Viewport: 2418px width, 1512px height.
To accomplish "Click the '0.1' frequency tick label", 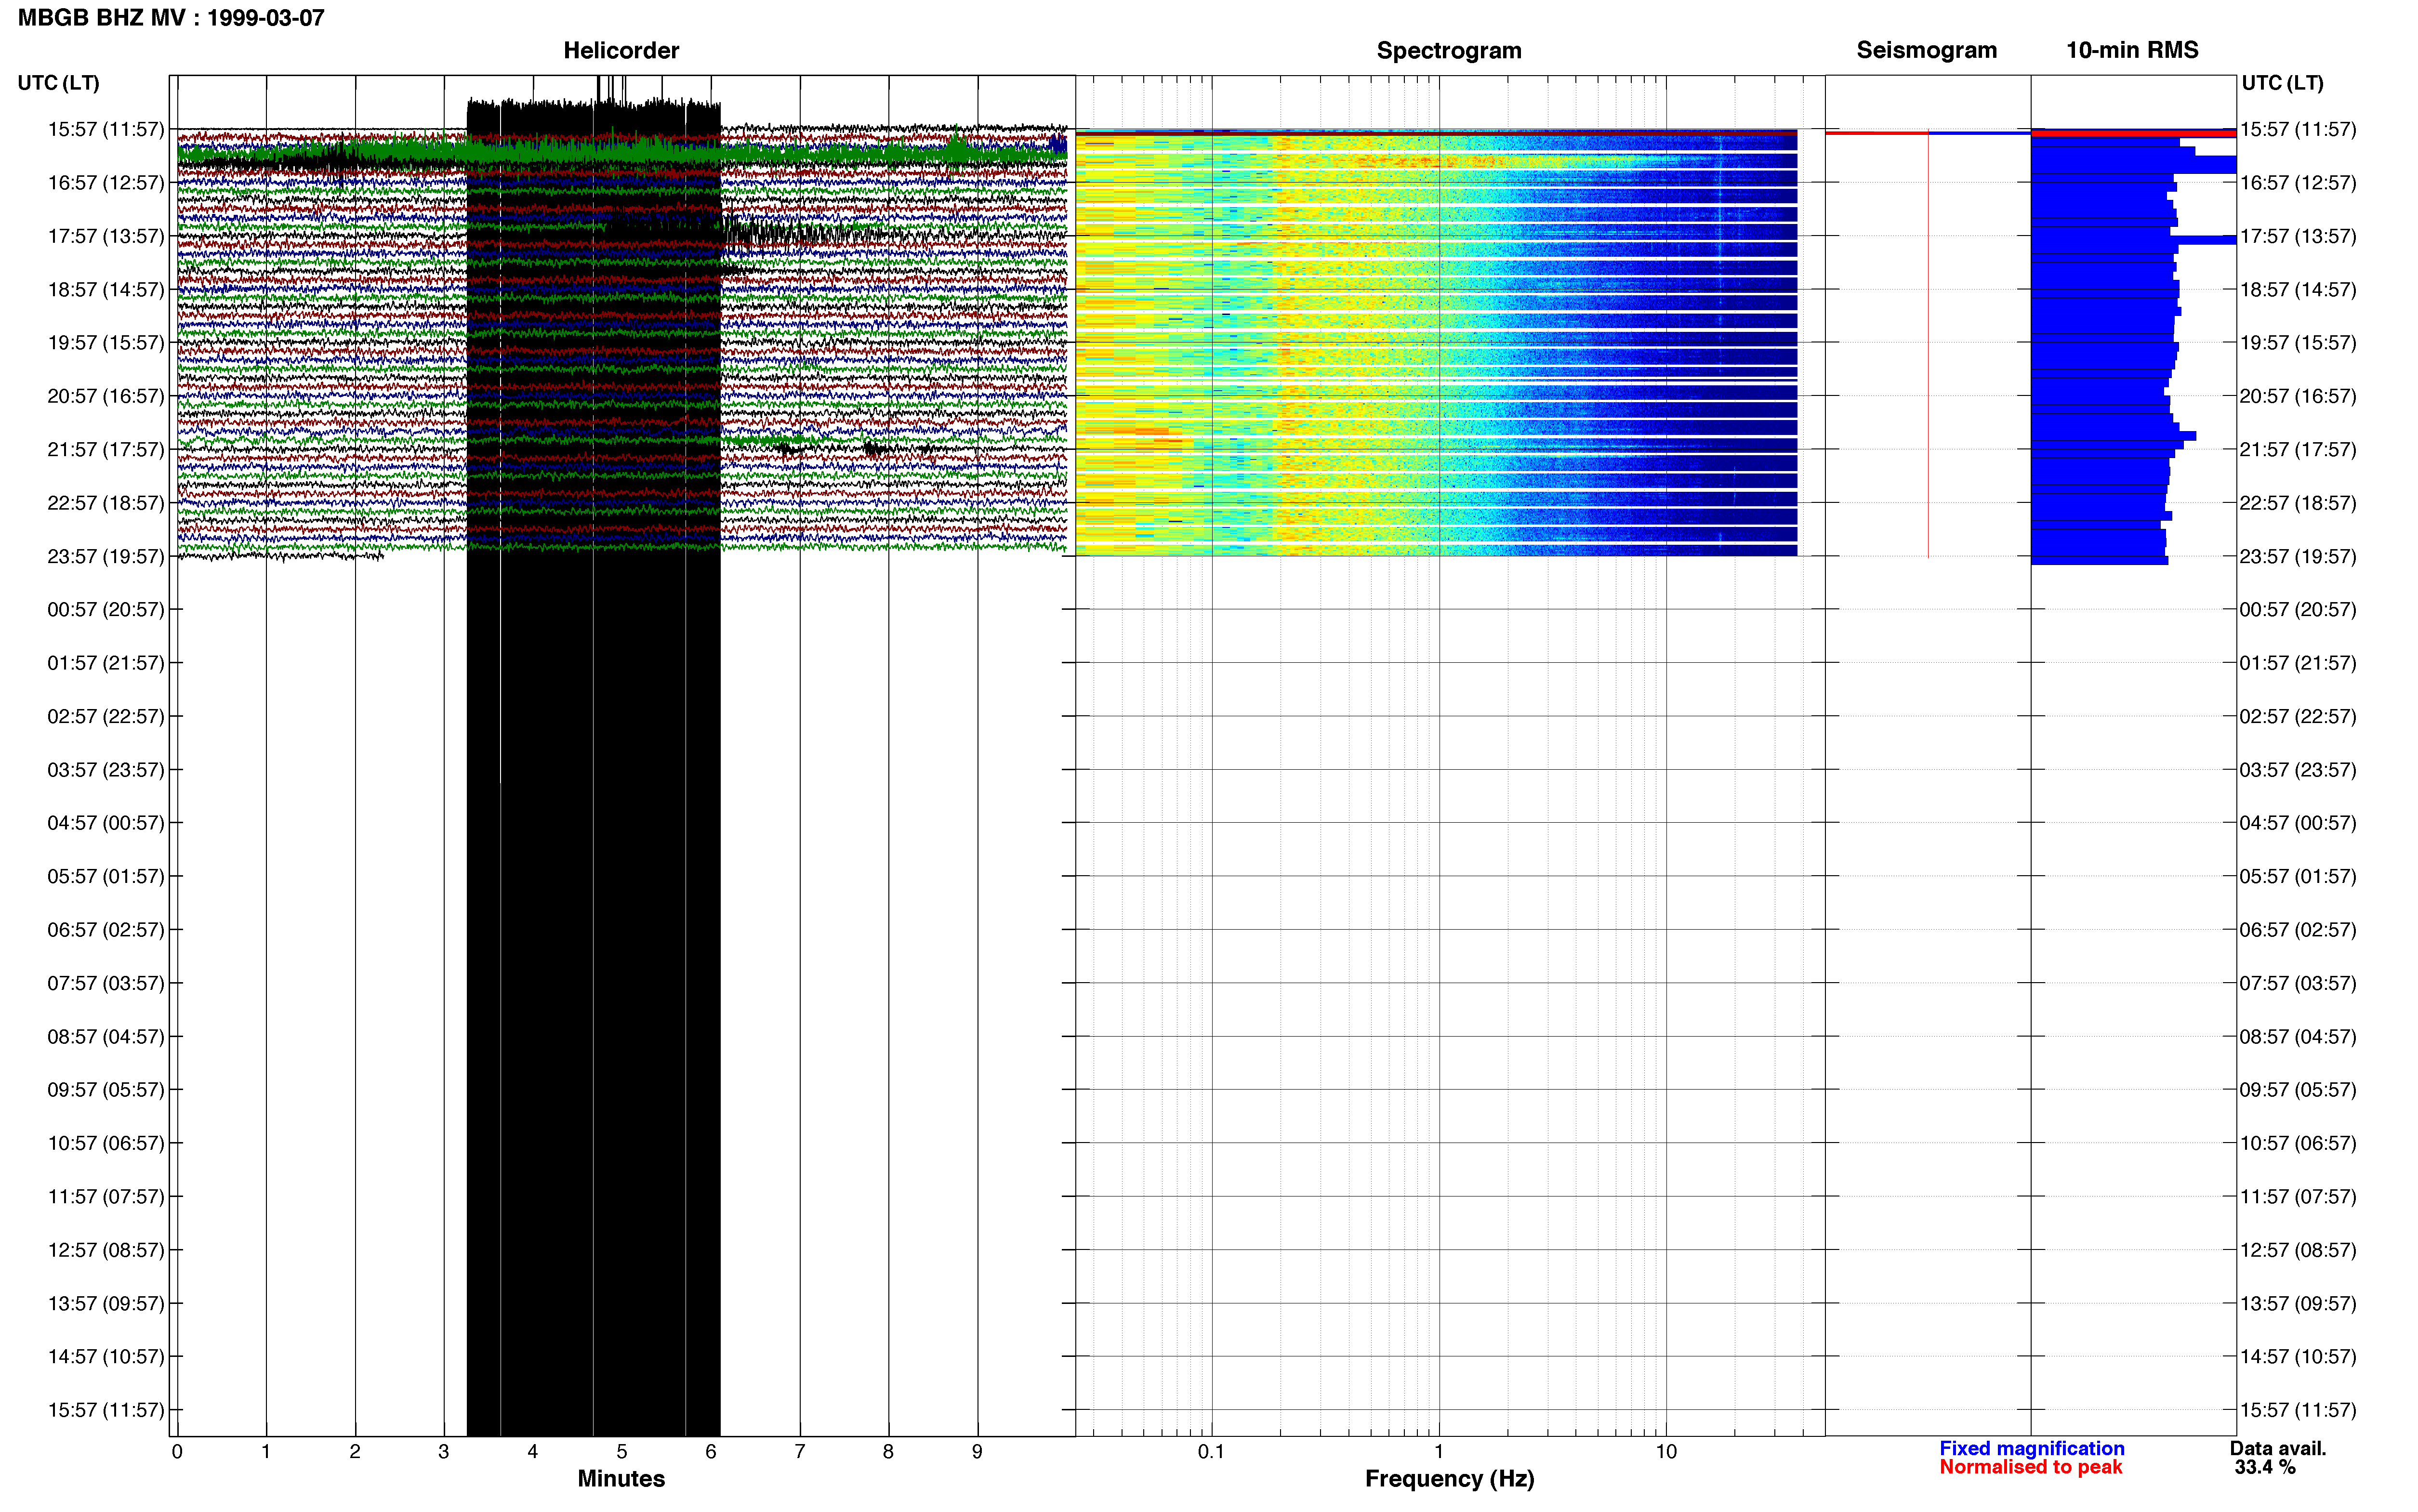I will (1211, 1451).
